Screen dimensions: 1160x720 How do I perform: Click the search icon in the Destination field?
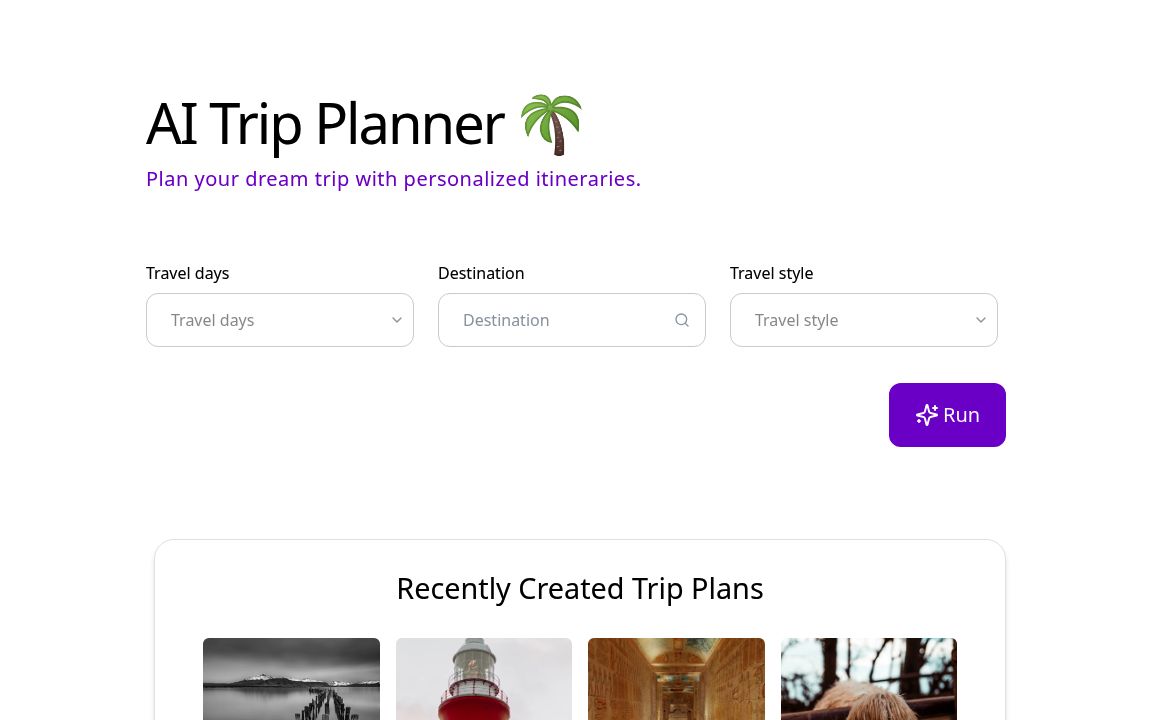tap(682, 320)
